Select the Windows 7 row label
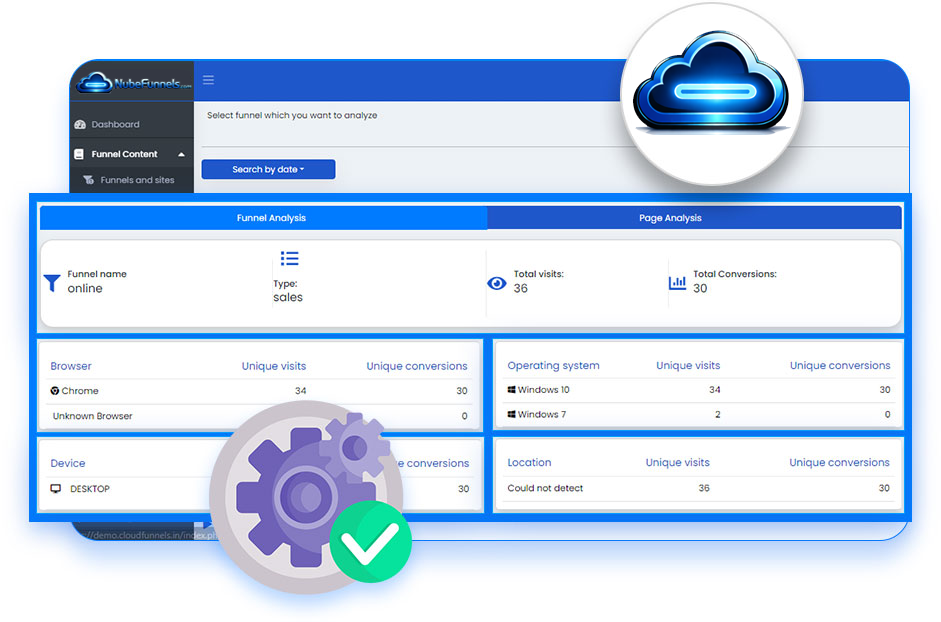The image size is (941, 622). click(542, 414)
